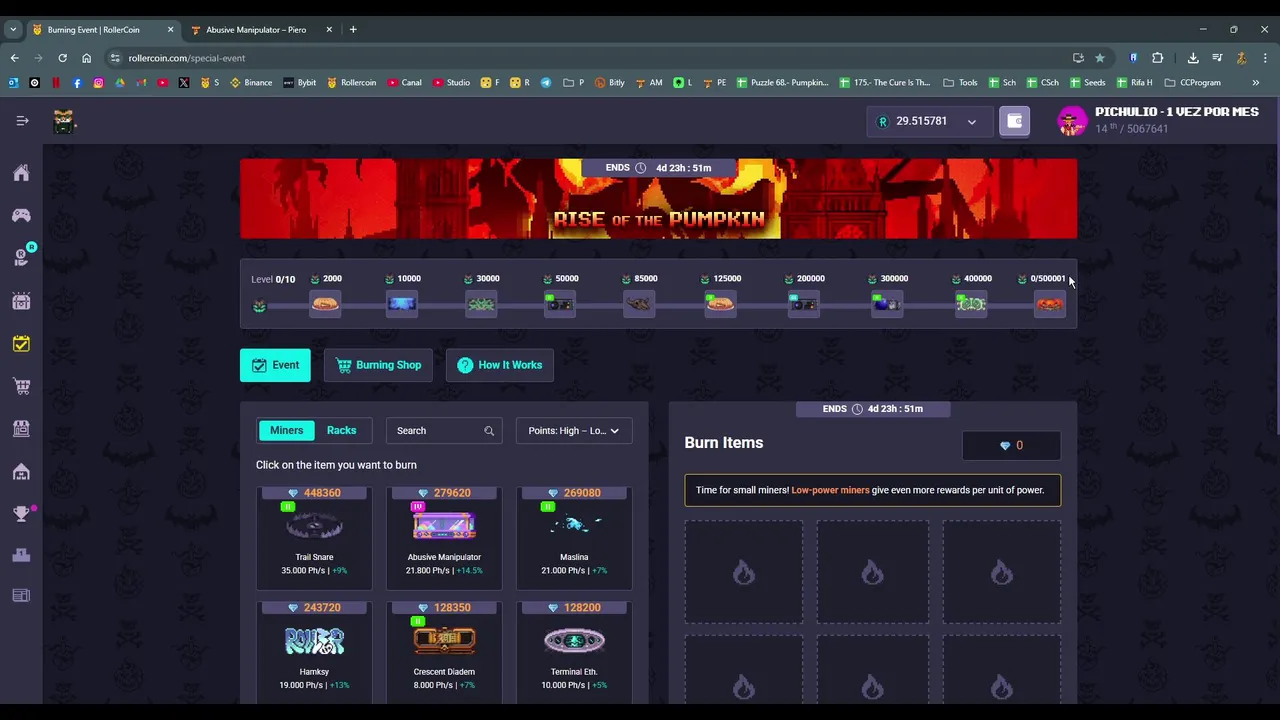Select the 2000 points hamburger reward
This screenshot has height=720, width=1280.
[x=325, y=304]
